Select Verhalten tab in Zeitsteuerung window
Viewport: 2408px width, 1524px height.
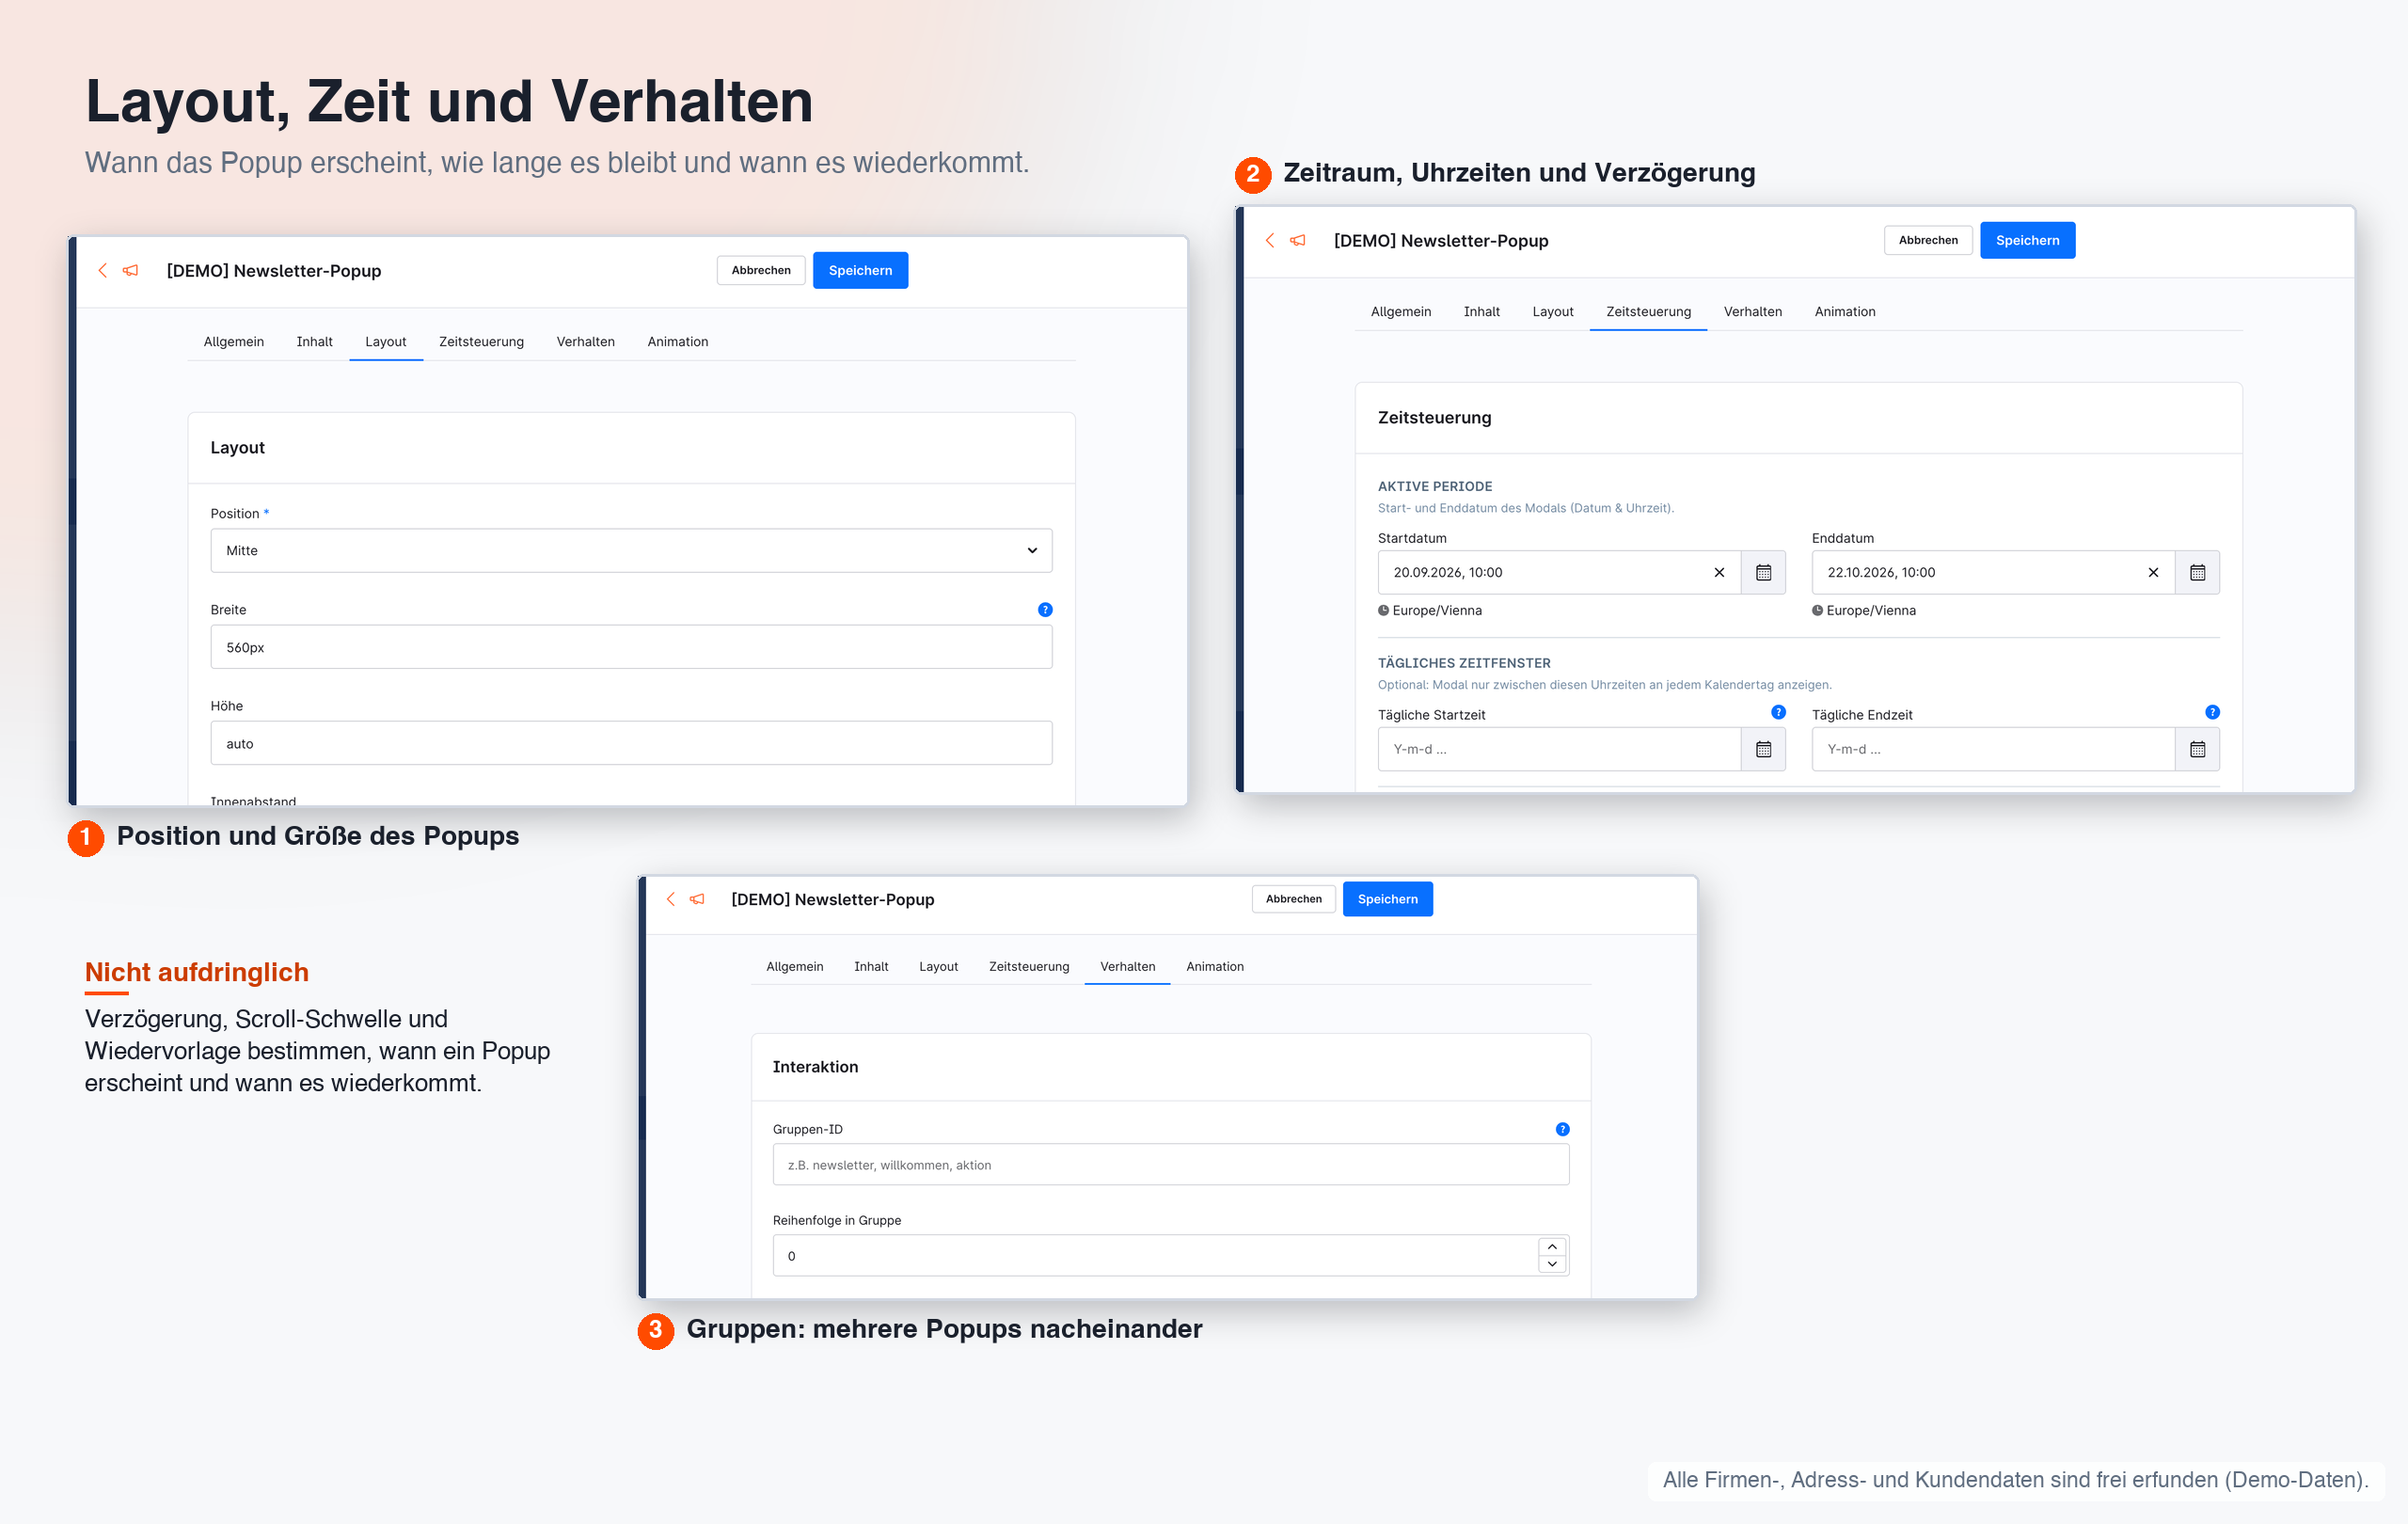tap(1752, 311)
